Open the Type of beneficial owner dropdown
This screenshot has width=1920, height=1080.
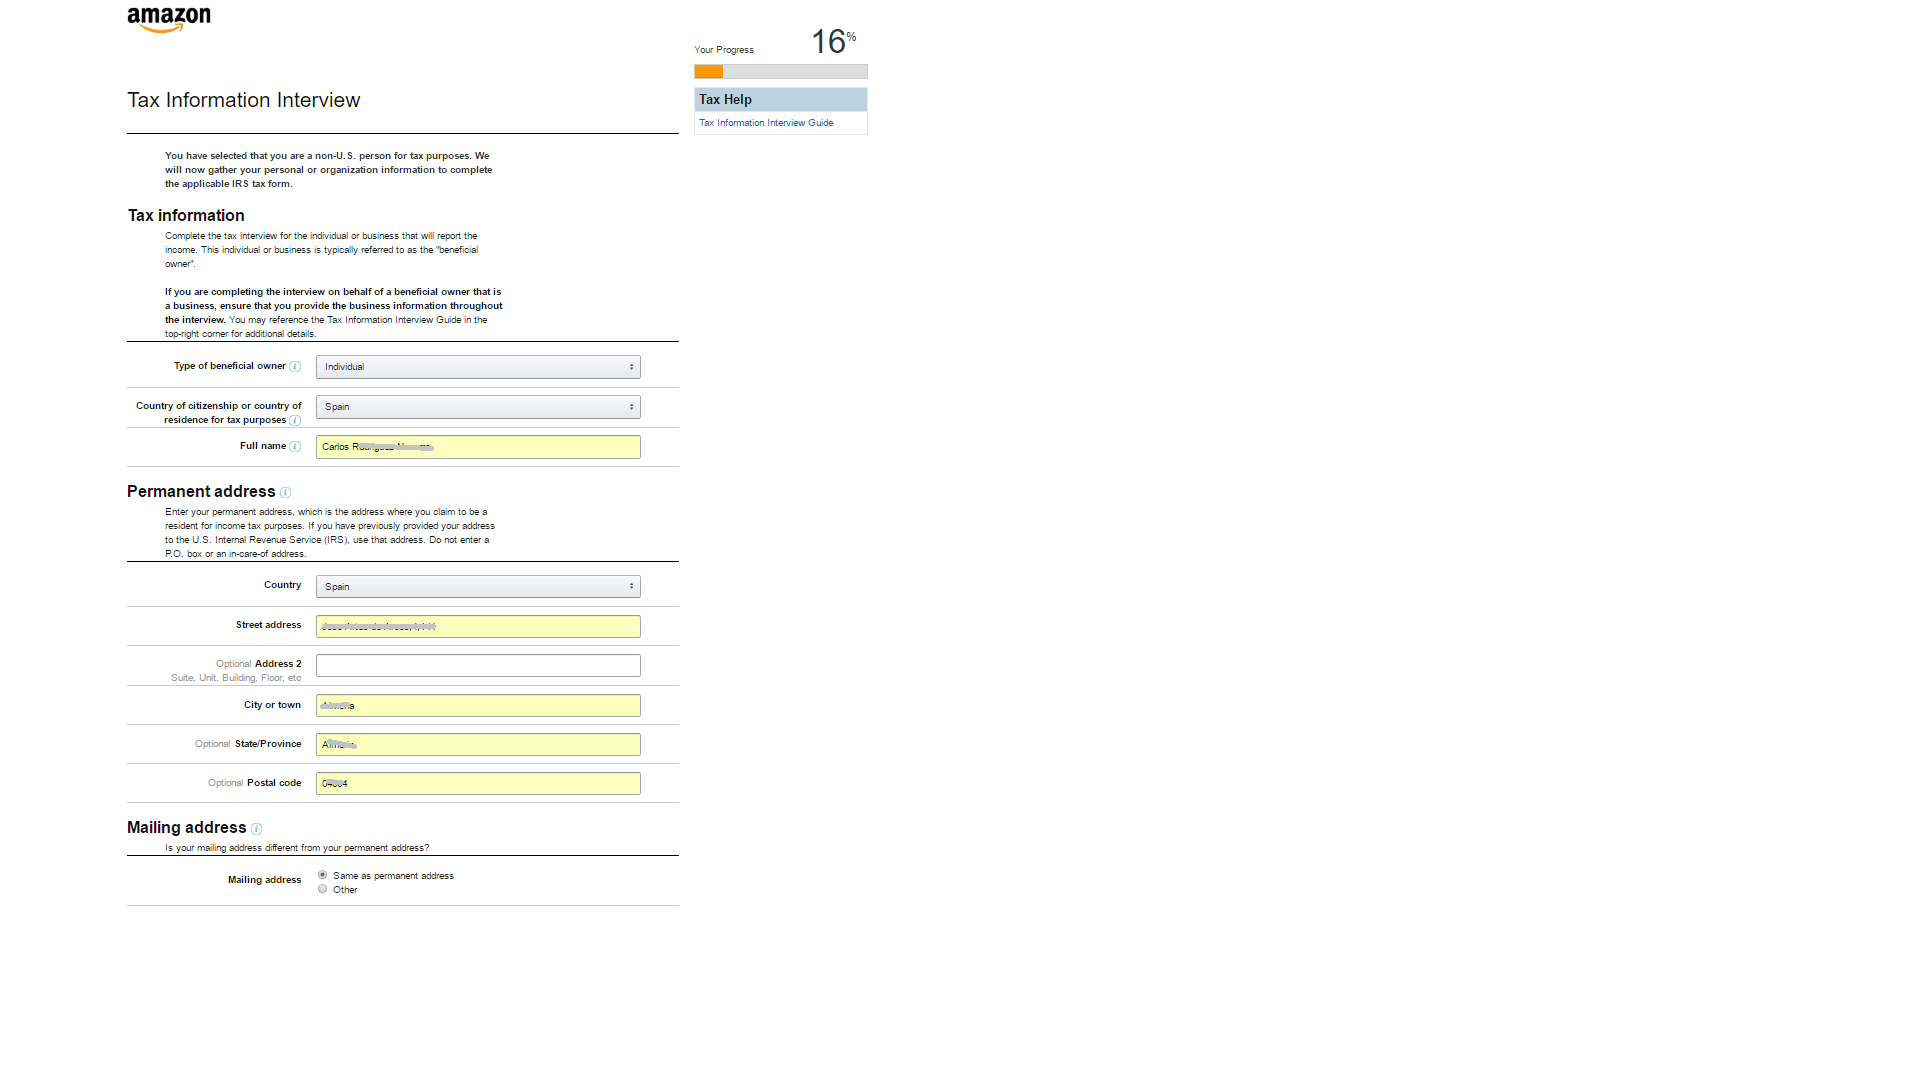pos(478,367)
